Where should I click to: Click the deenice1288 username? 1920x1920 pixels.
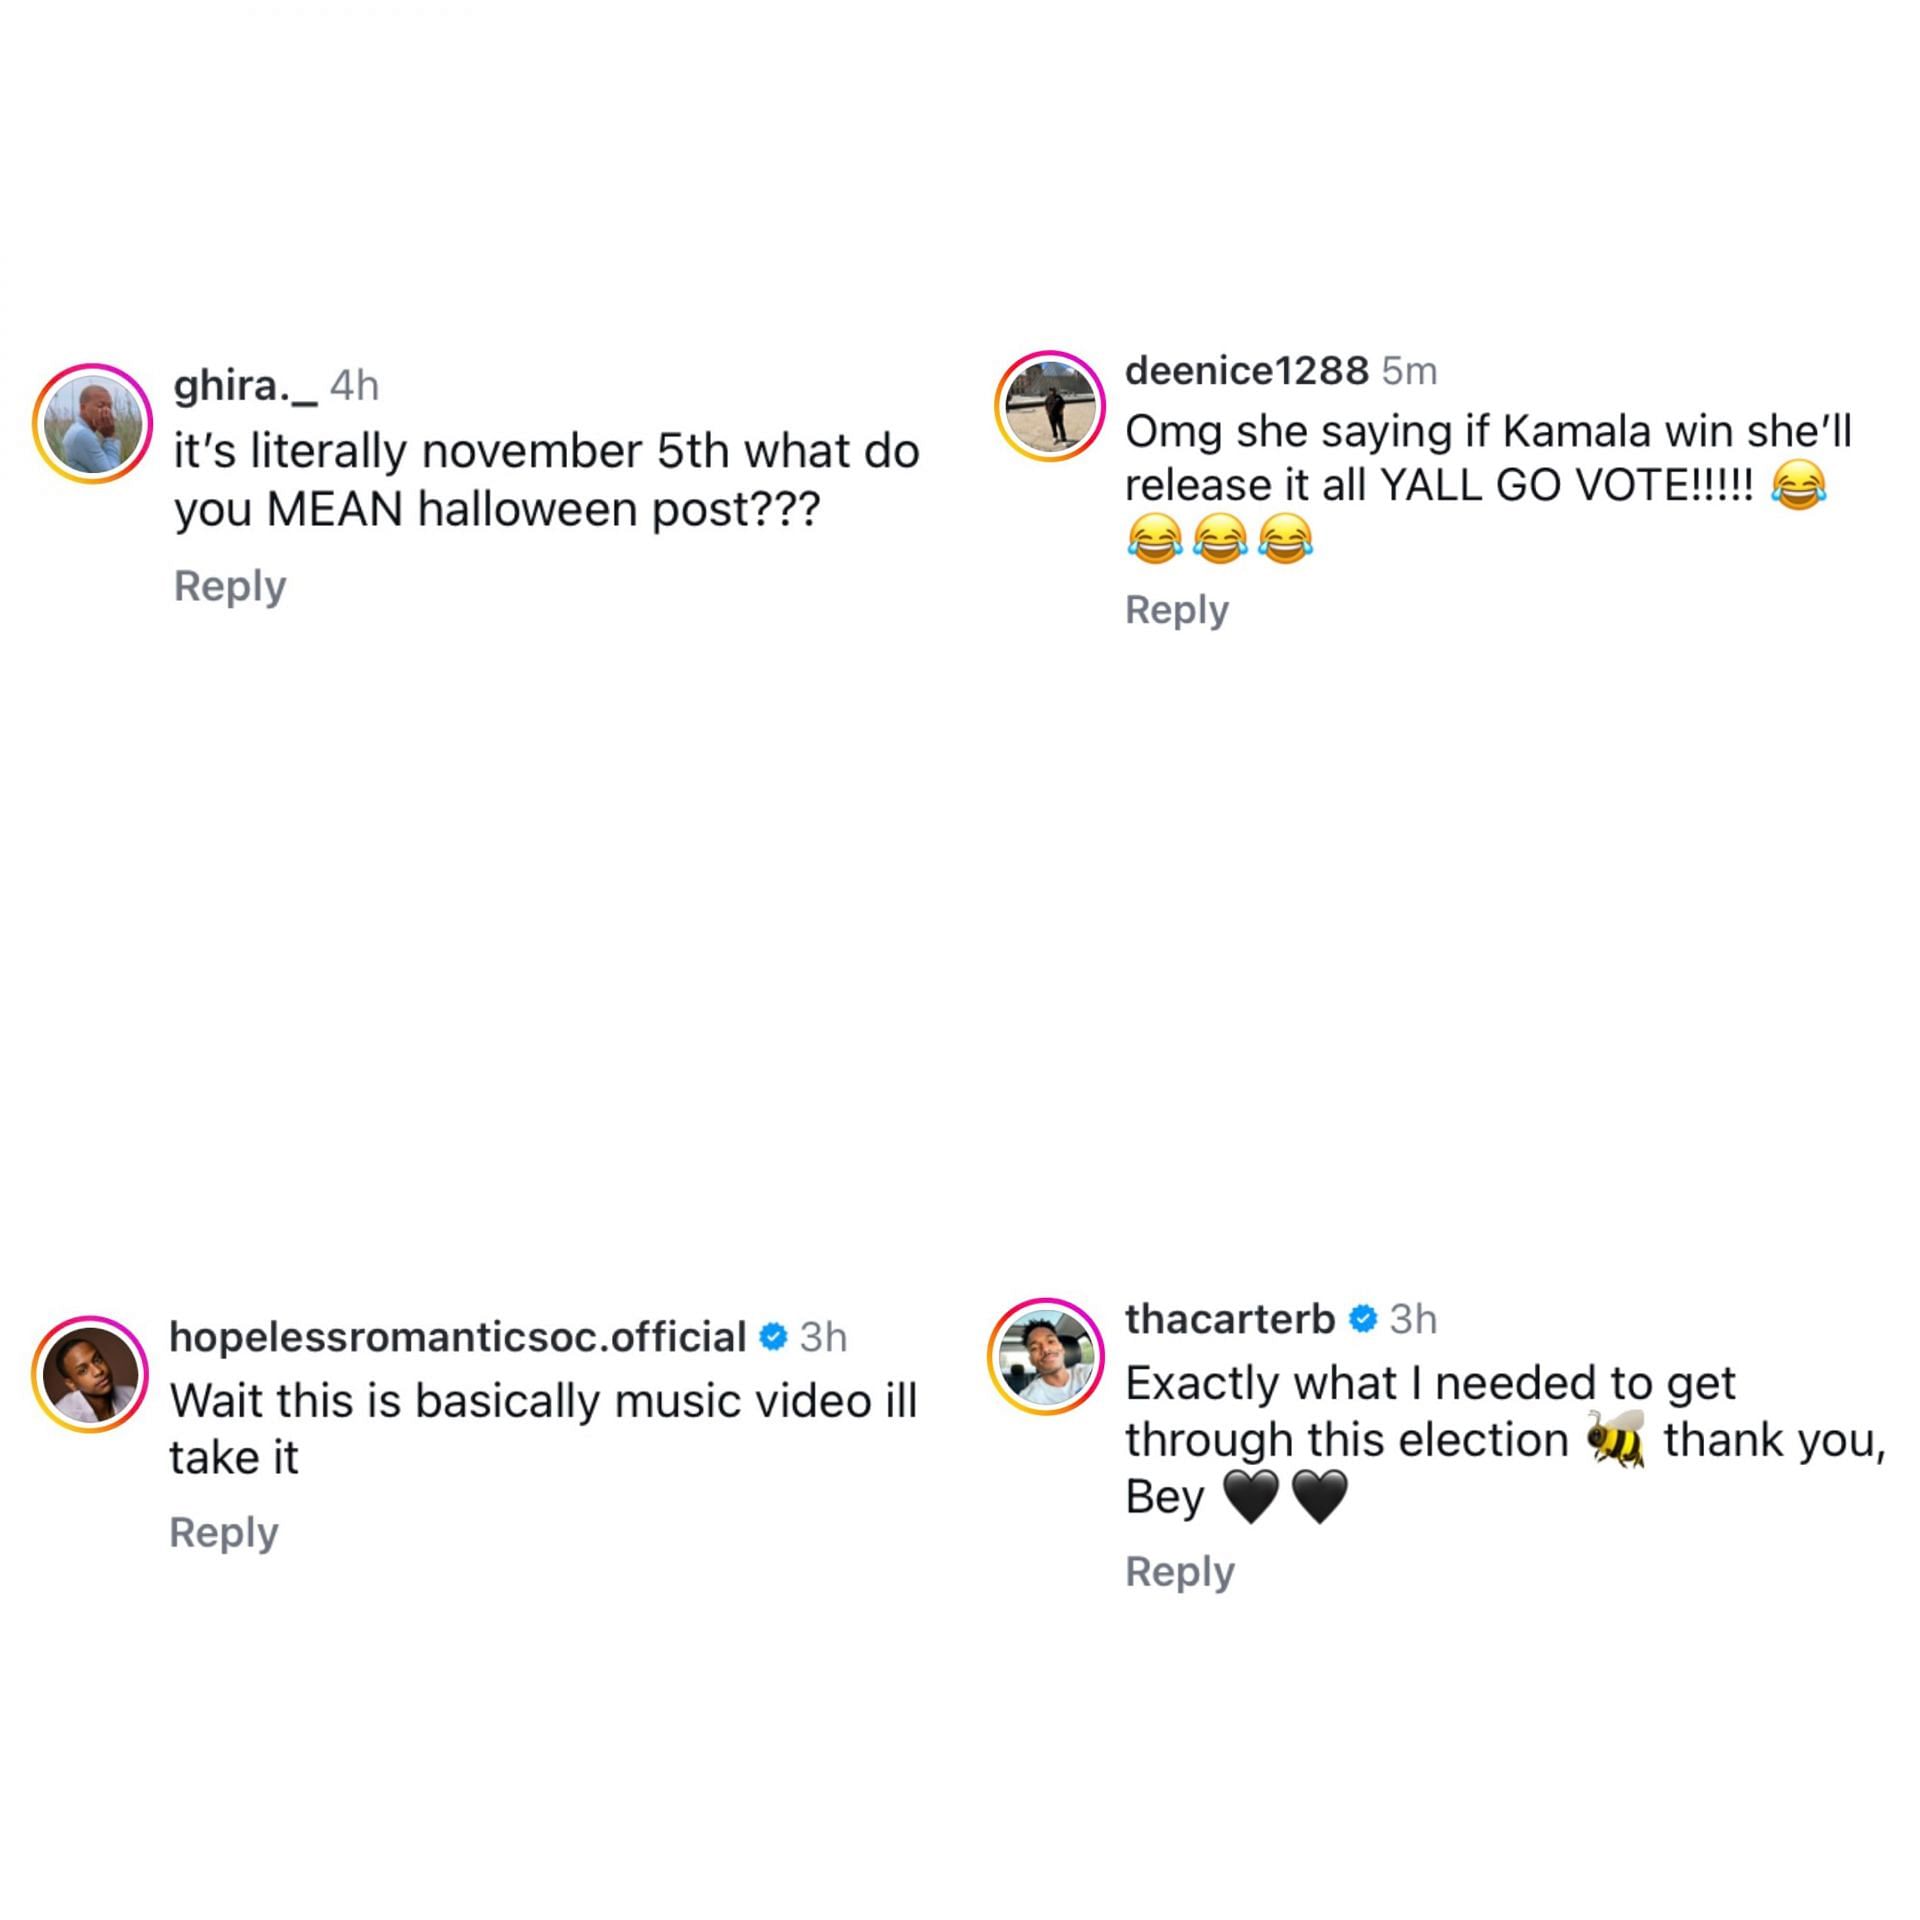pyautogui.click(x=1246, y=371)
